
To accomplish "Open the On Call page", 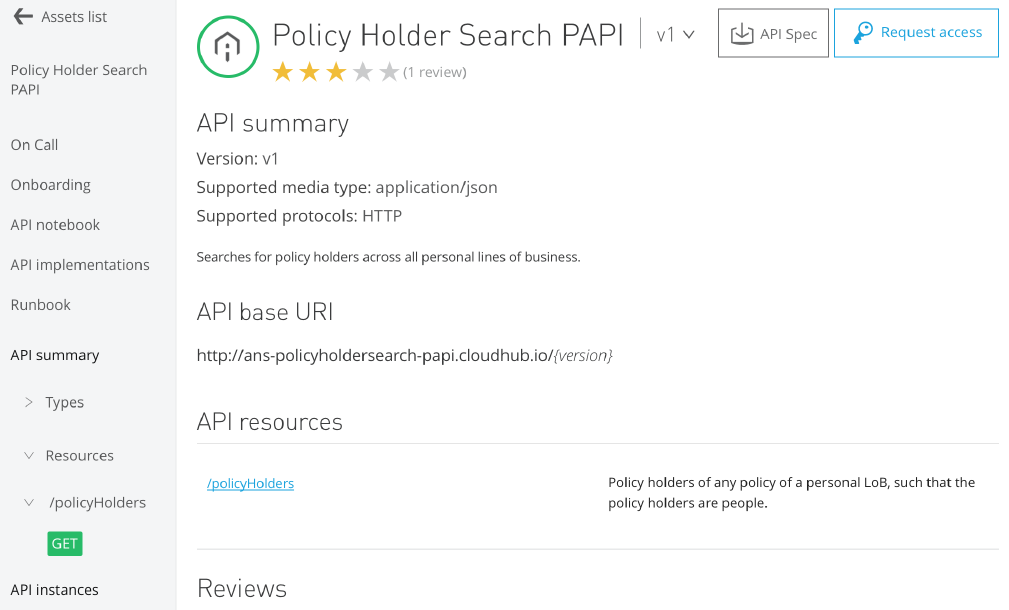I will pyautogui.click(x=35, y=145).
